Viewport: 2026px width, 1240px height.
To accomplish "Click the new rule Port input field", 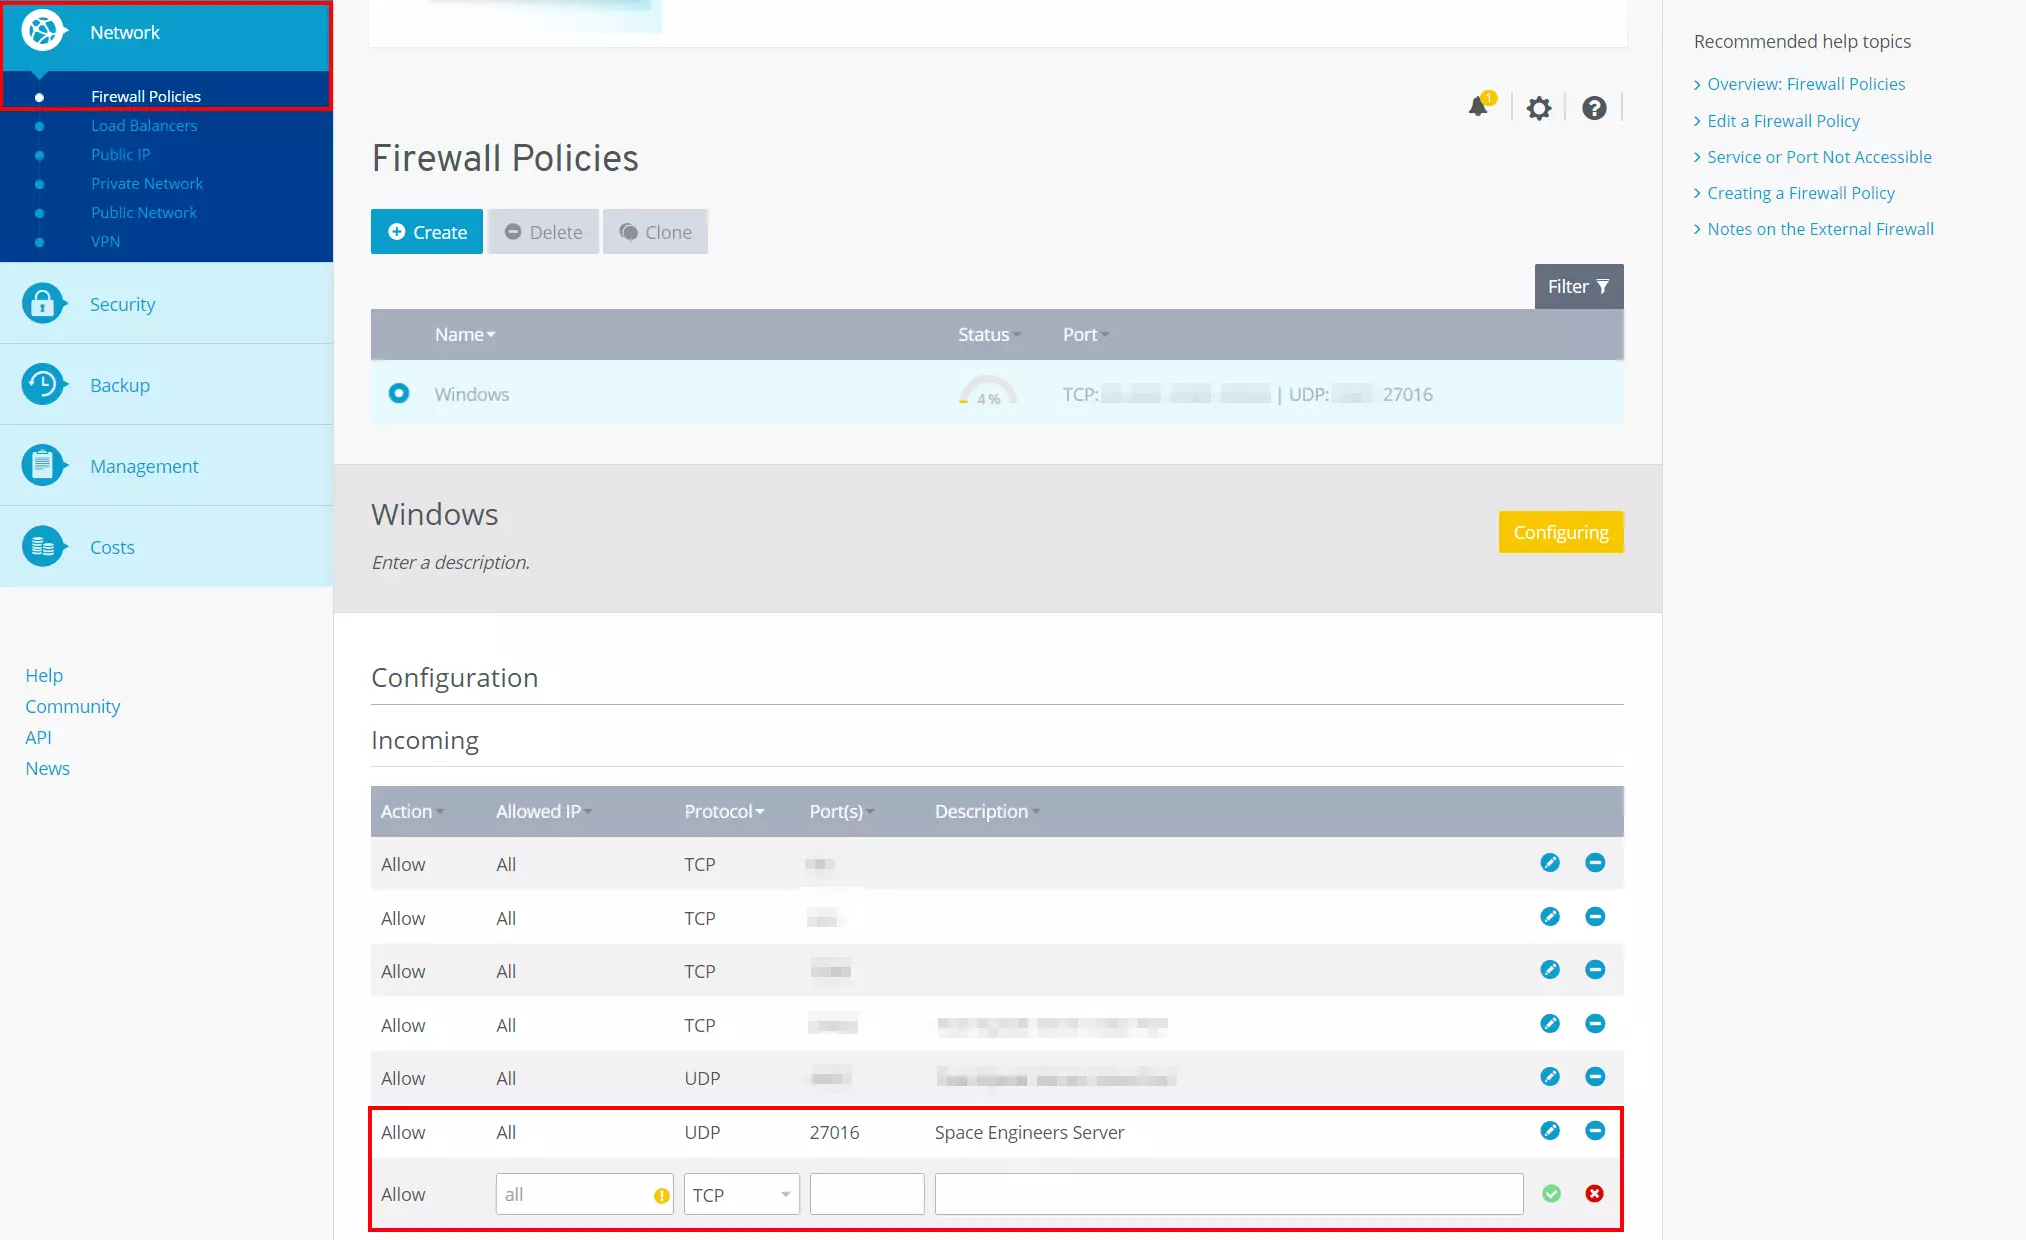I will [x=867, y=1194].
